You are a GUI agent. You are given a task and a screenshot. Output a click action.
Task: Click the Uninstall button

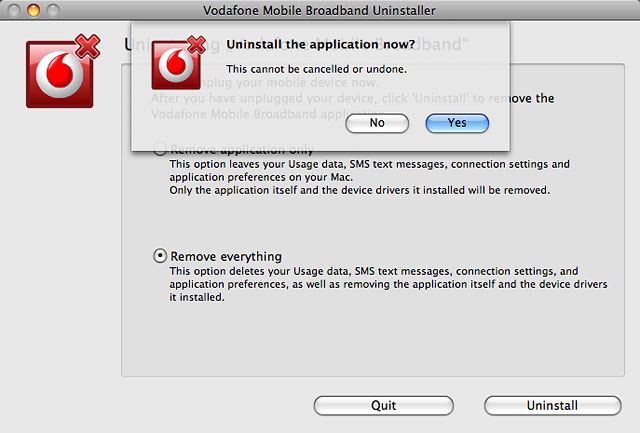(x=552, y=405)
